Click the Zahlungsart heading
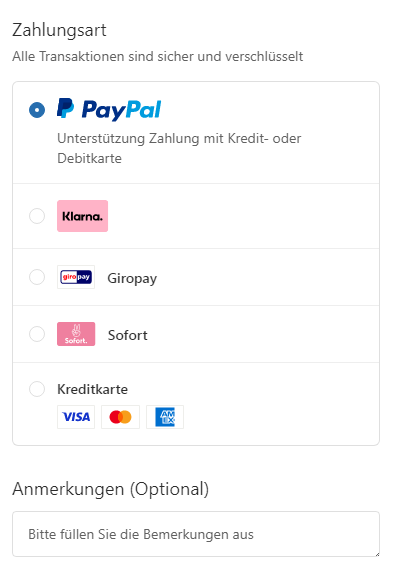This screenshot has height=584, width=396. [x=59, y=30]
